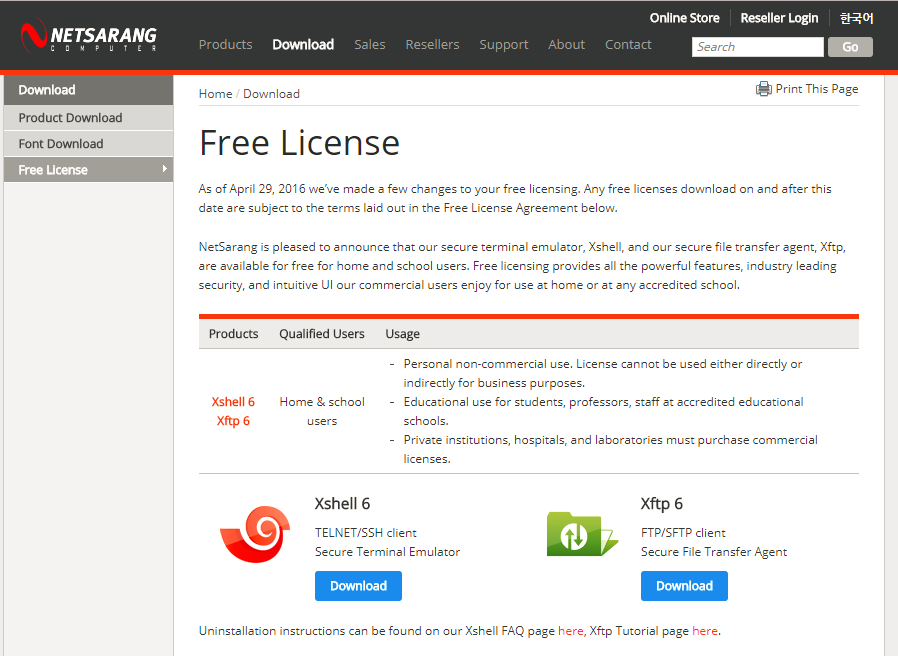Viewport: 898px width, 656px height.
Task: Click the Xshell 6 product heading
Action: [342, 504]
